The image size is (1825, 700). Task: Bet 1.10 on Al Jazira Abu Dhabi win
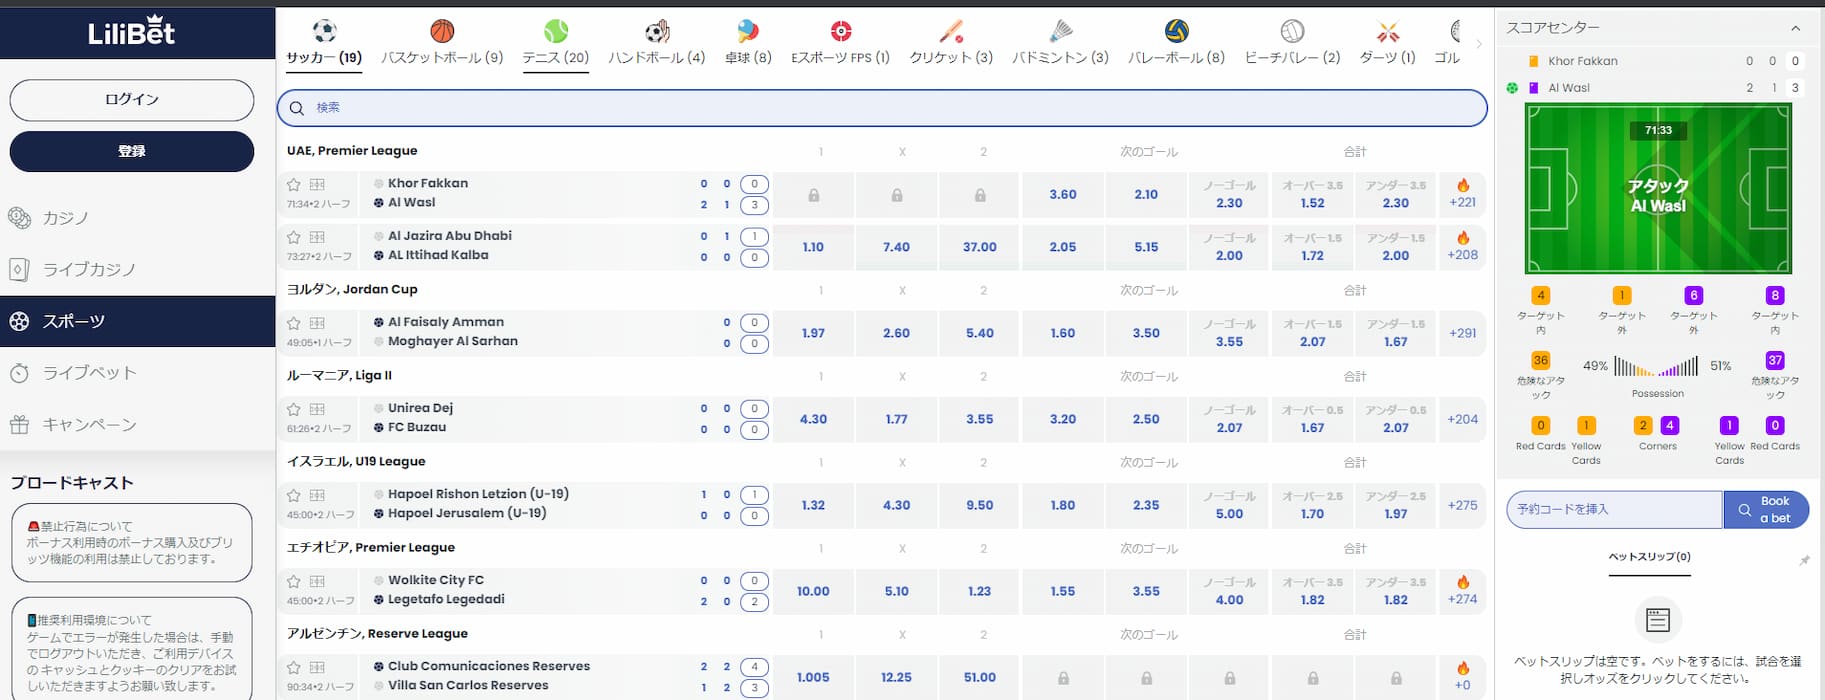pyautogui.click(x=813, y=247)
